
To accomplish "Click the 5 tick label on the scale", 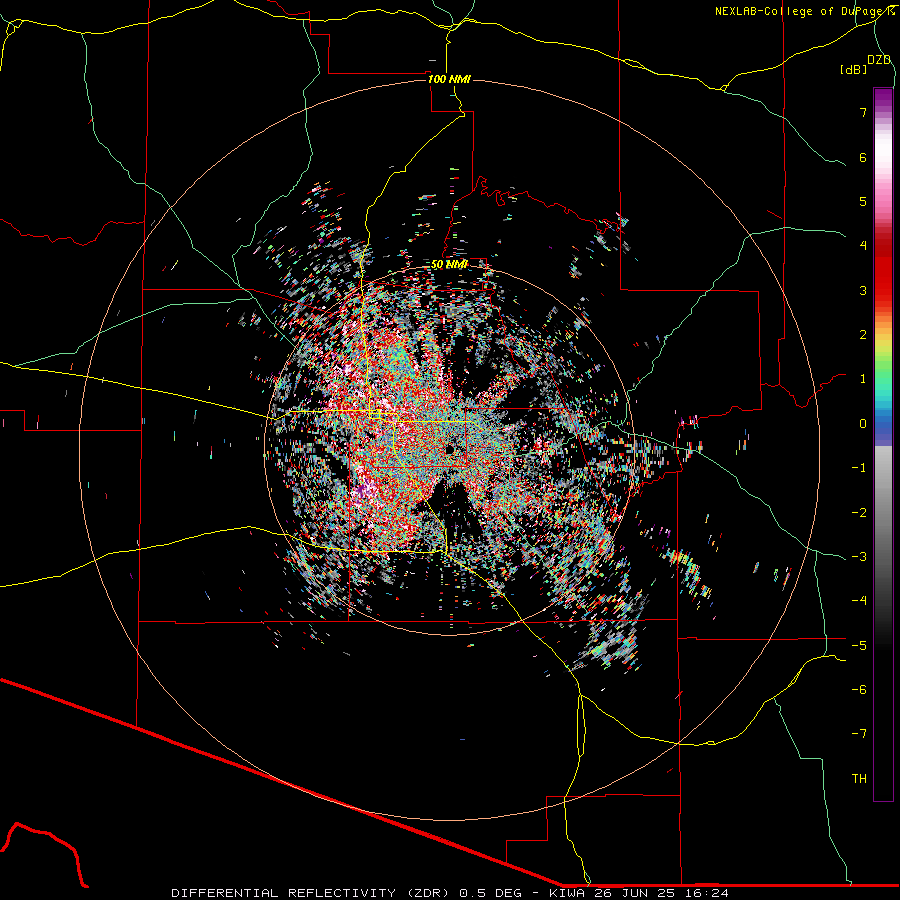I will click(x=863, y=201).
